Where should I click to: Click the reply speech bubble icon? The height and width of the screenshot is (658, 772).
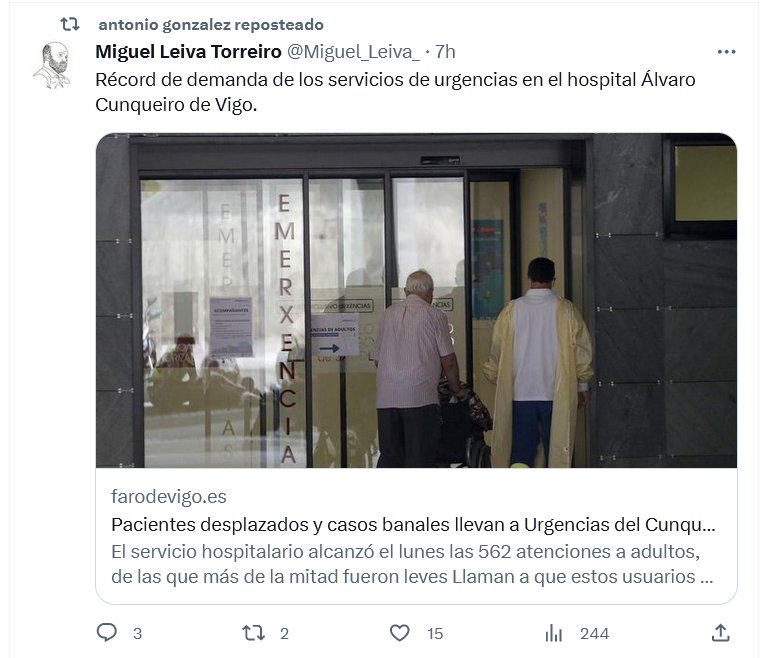click(x=106, y=632)
